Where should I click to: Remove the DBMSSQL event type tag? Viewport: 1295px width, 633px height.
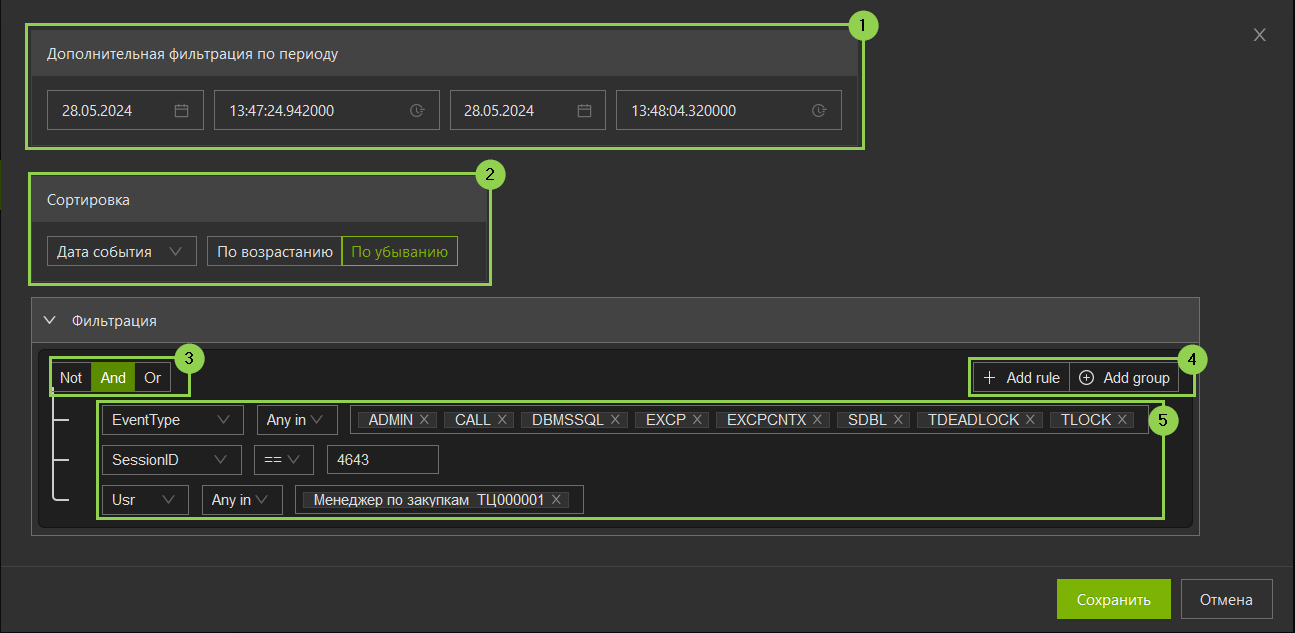point(615,420)
